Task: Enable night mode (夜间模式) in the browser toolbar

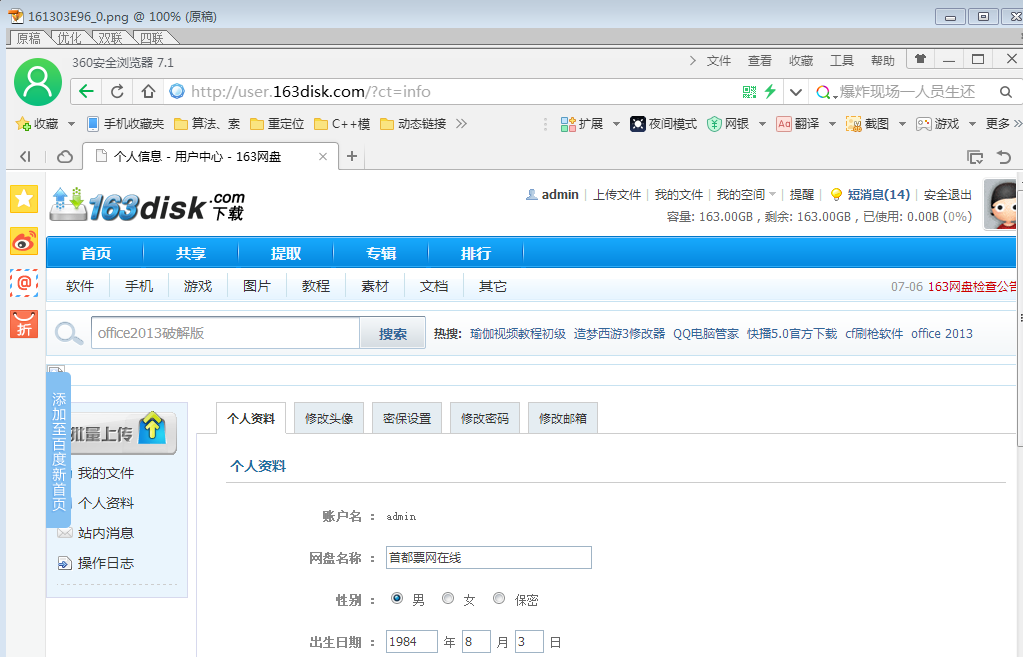Action: (654, 124)
